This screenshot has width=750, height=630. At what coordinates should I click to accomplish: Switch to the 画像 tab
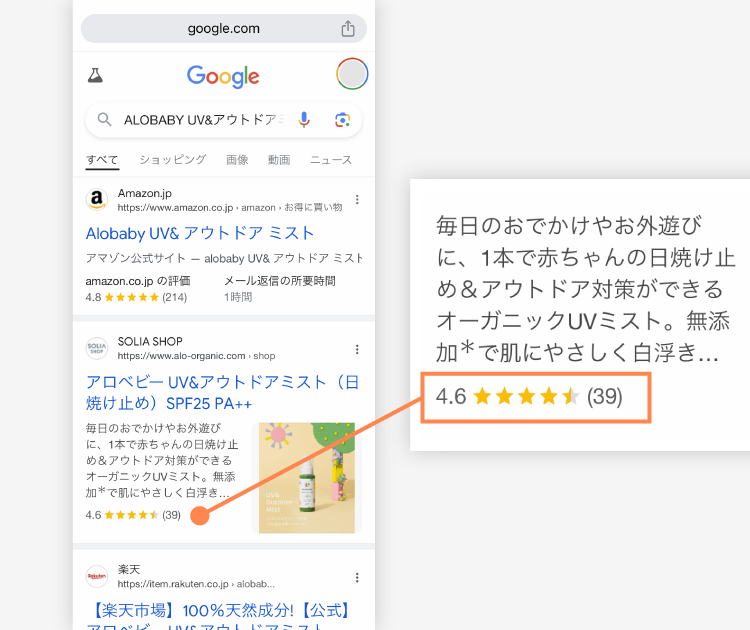tap(237, 160)
